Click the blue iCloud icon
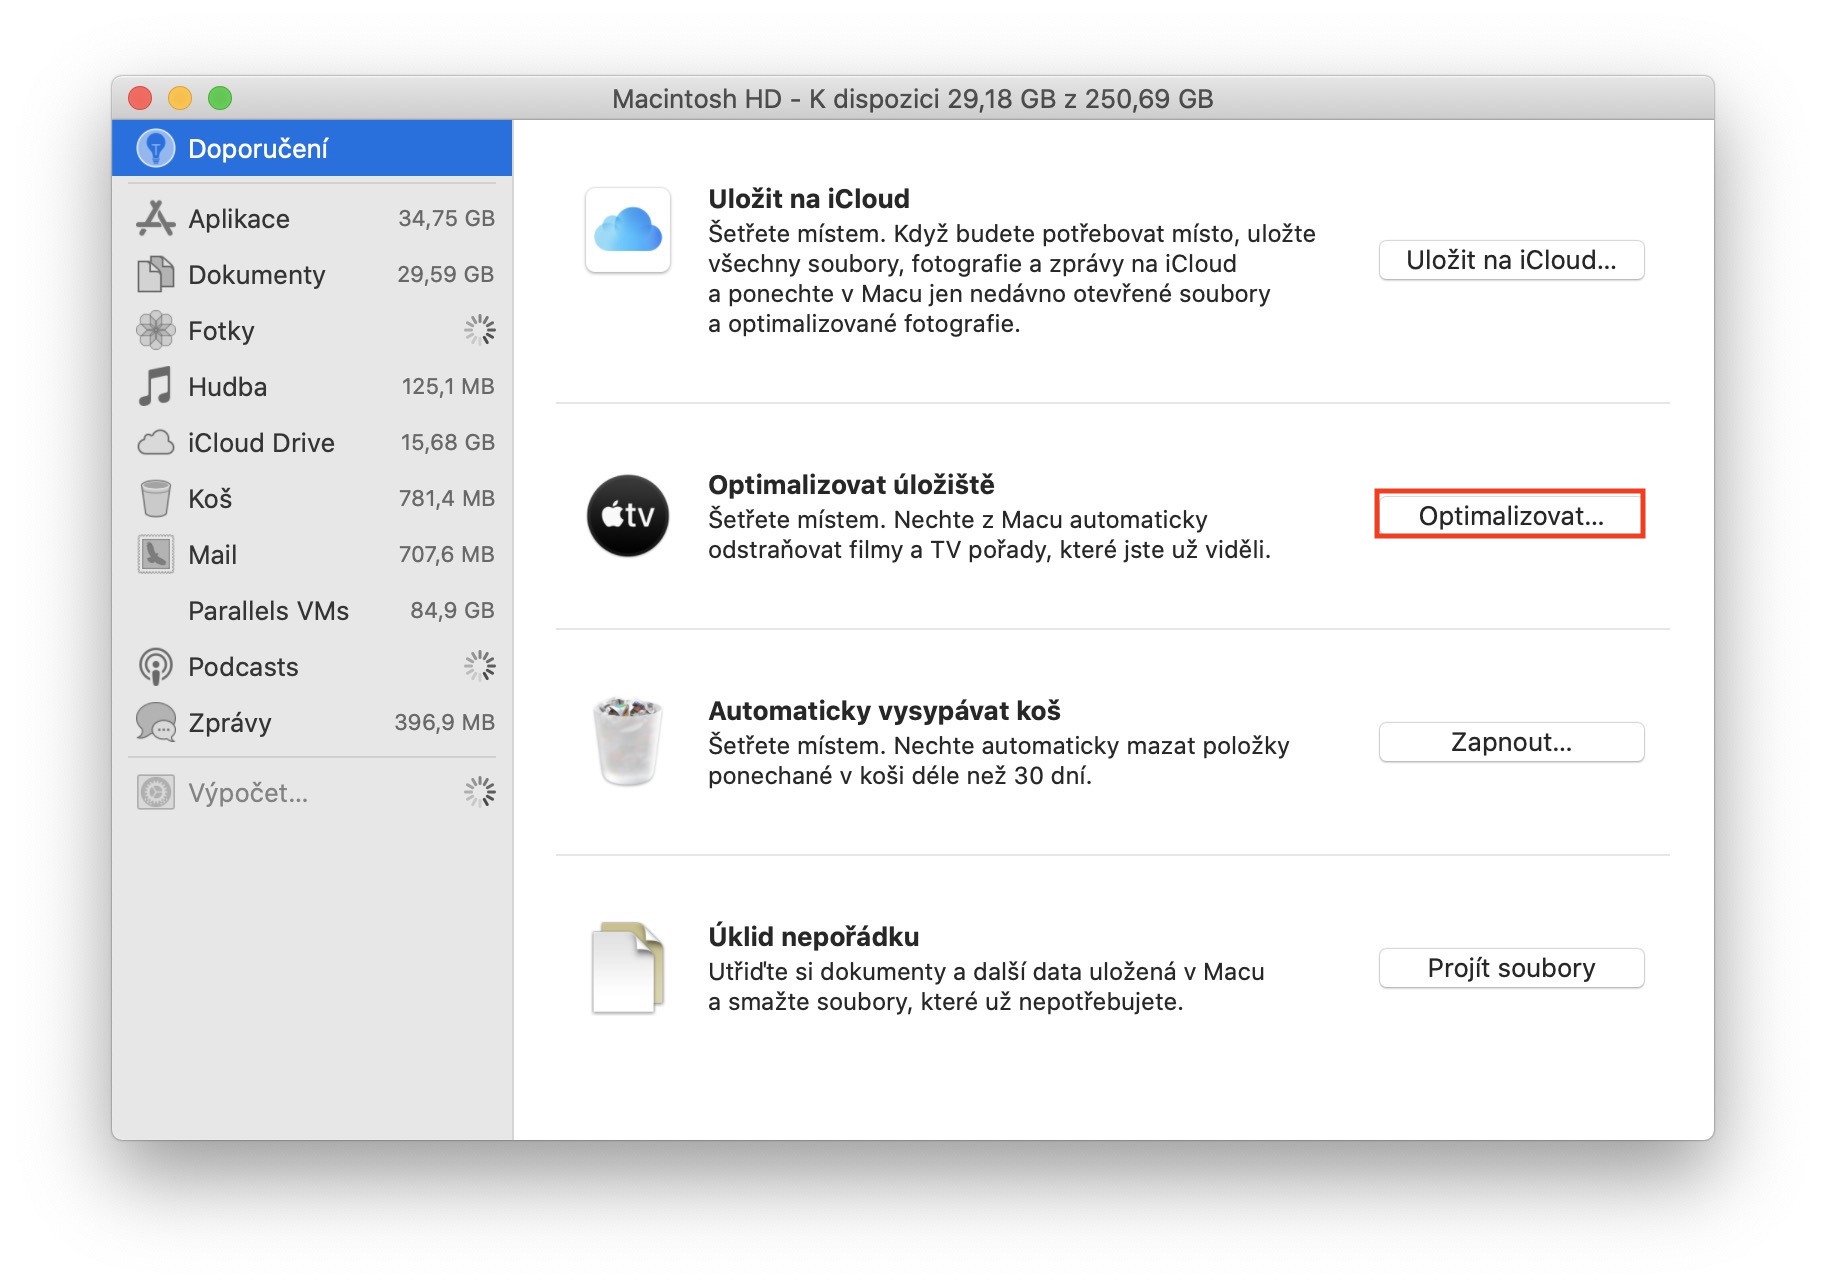Viewport: 1826px width, 1288px height. tap(627, 230)
